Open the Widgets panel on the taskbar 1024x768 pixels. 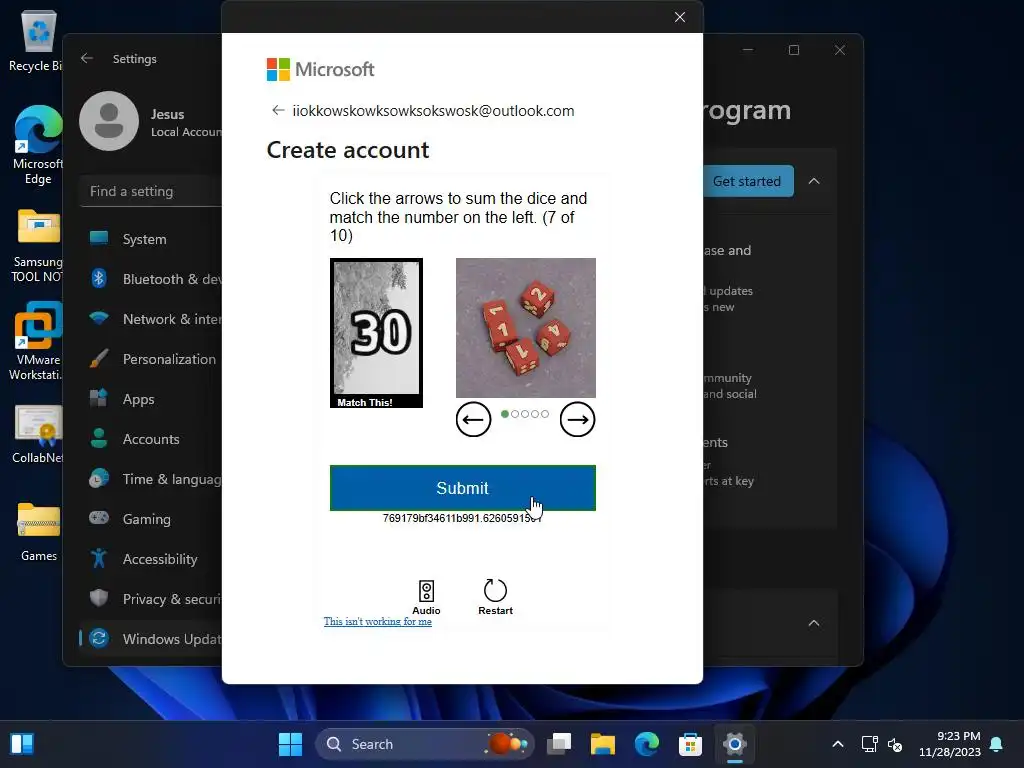(22, 744)
